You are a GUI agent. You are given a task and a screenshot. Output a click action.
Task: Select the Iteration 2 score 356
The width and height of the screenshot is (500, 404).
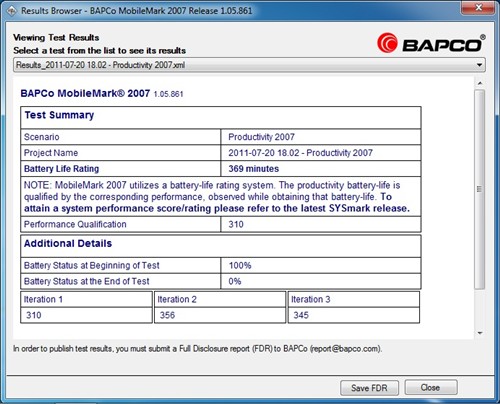tap(167, 315)
